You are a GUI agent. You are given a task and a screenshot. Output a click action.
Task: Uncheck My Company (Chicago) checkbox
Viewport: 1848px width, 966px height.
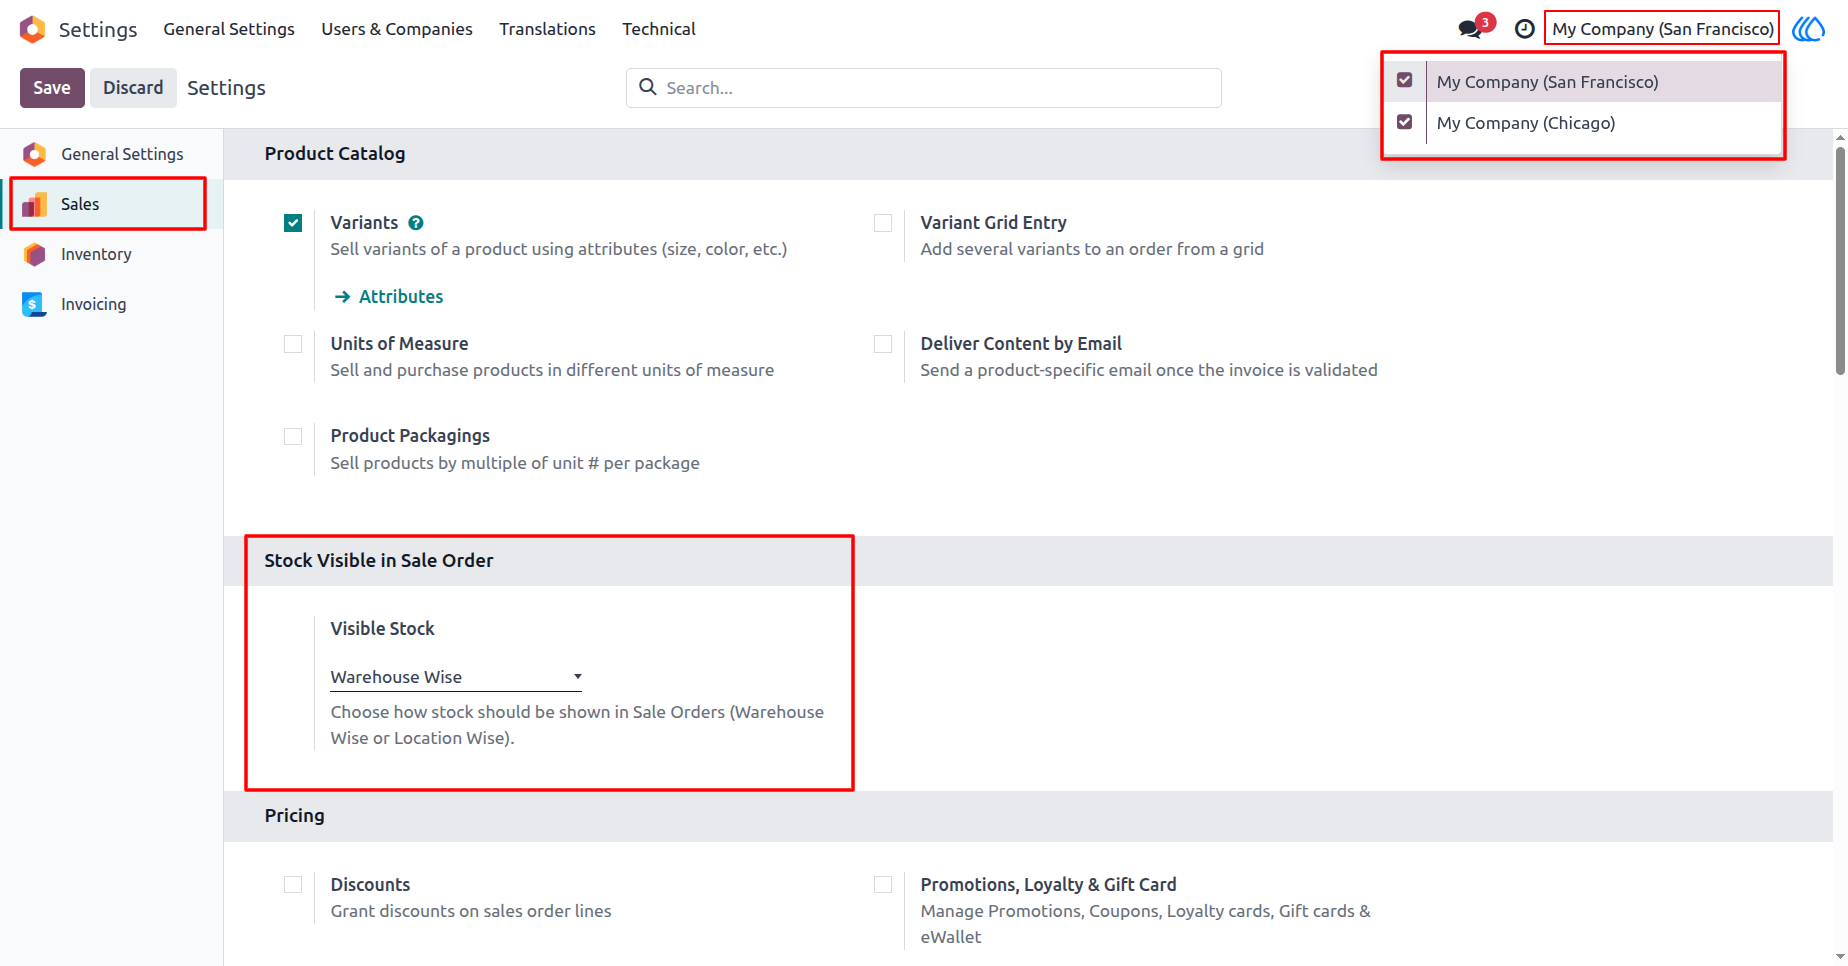tap(1405, 122)
